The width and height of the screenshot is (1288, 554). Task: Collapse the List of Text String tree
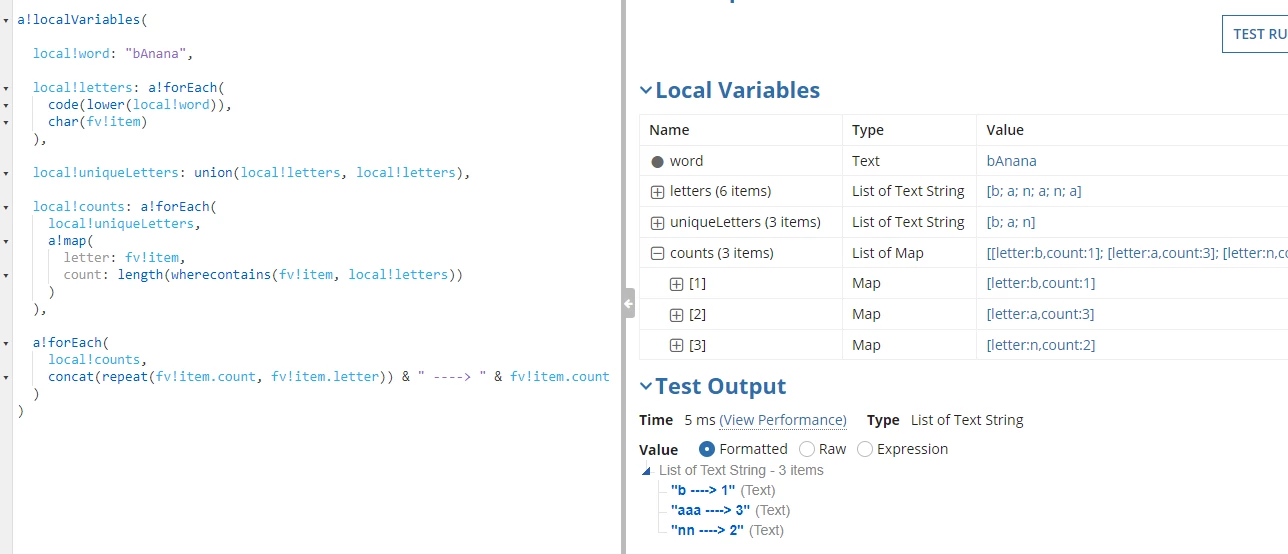click(646, 471)
